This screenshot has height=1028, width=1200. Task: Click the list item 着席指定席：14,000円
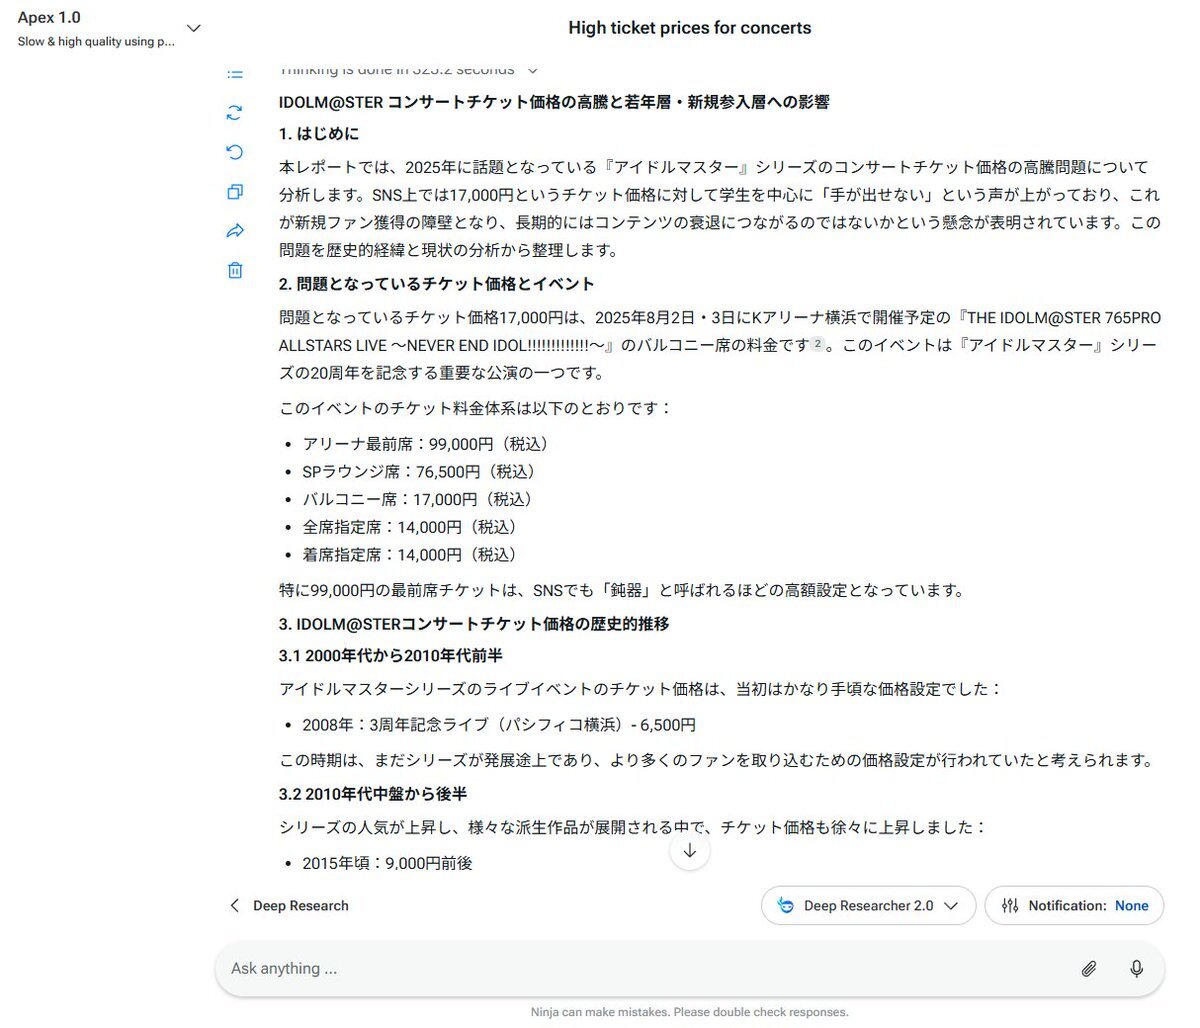click(410, 554)
